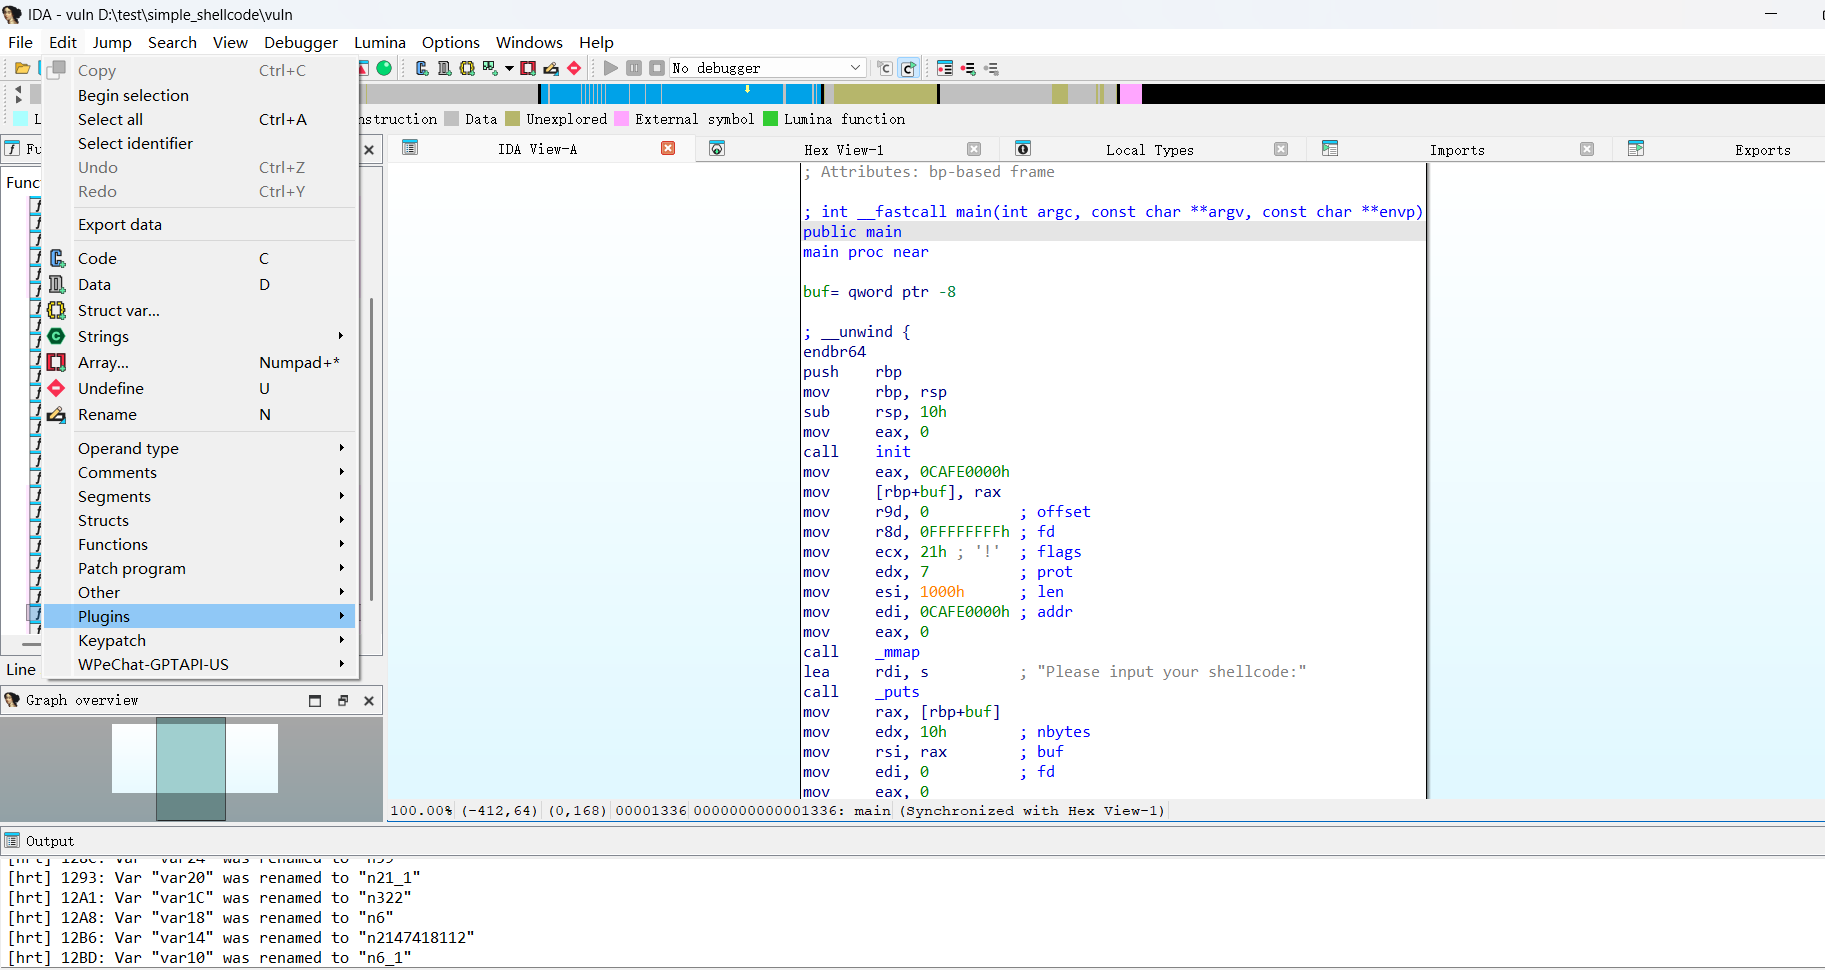Close the Hex View-1 tab
Viewport: 1825px width, 970px height.
975,148
